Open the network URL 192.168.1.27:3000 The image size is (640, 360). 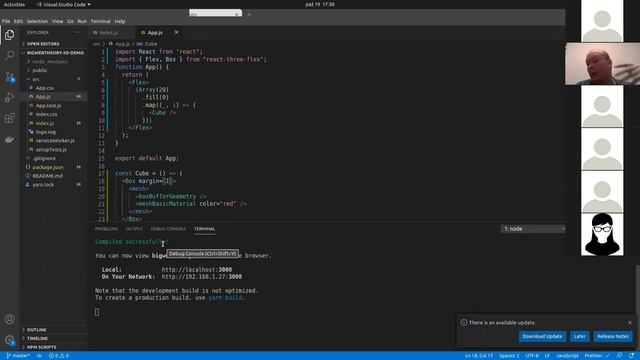202,277
